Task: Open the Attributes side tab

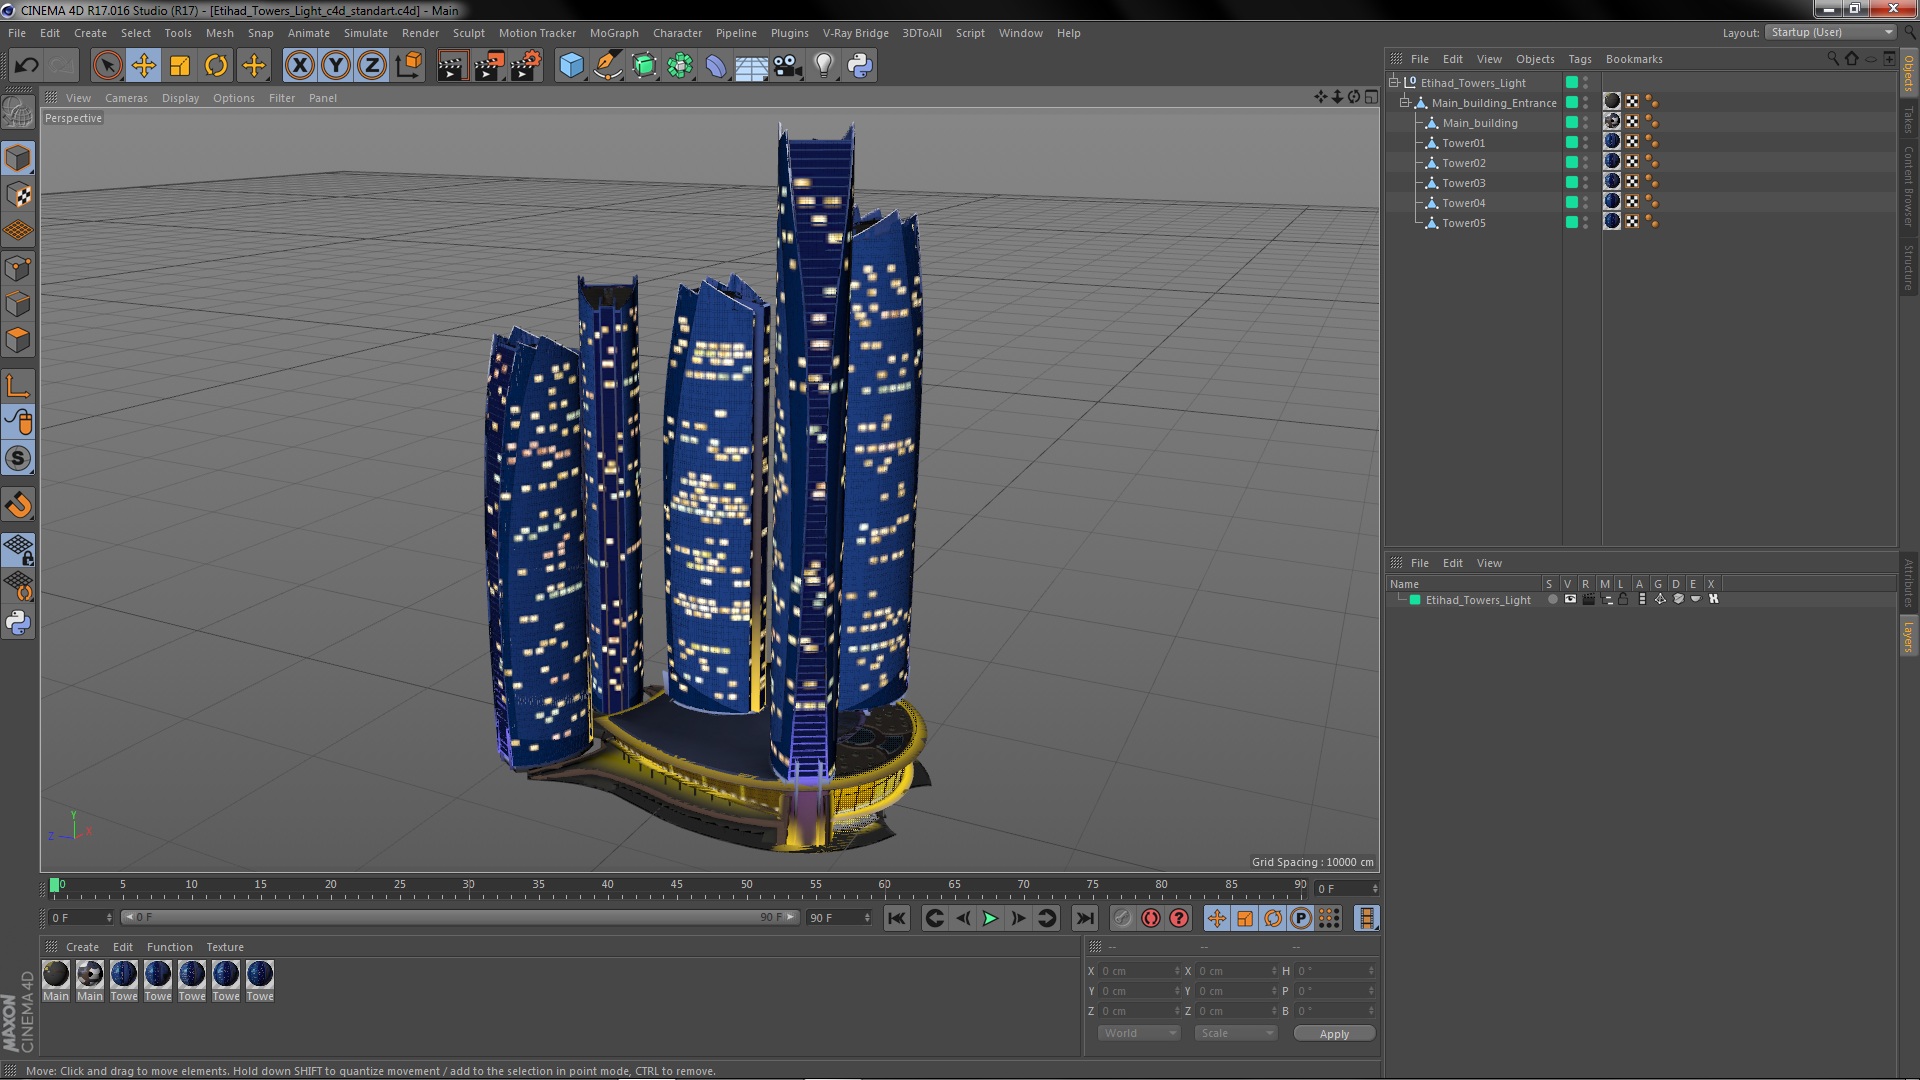Action: coord(1908,583)
